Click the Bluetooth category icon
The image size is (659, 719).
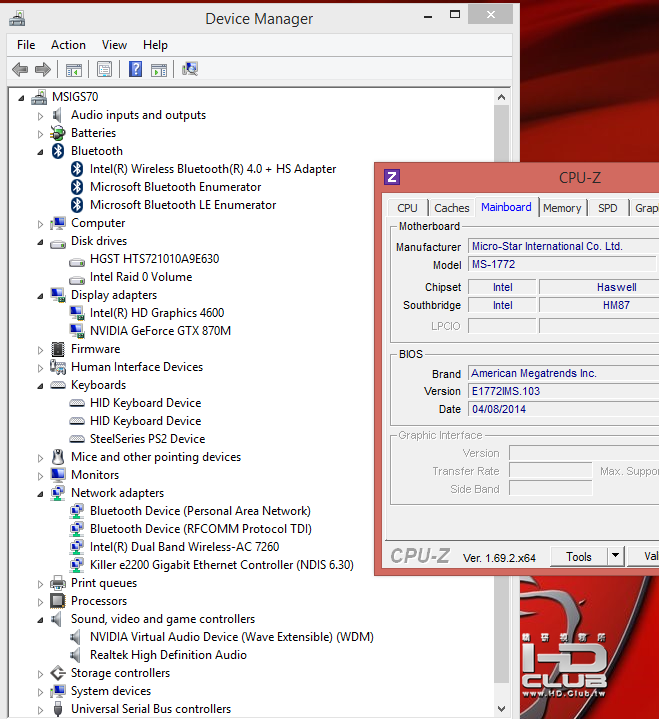58,151
